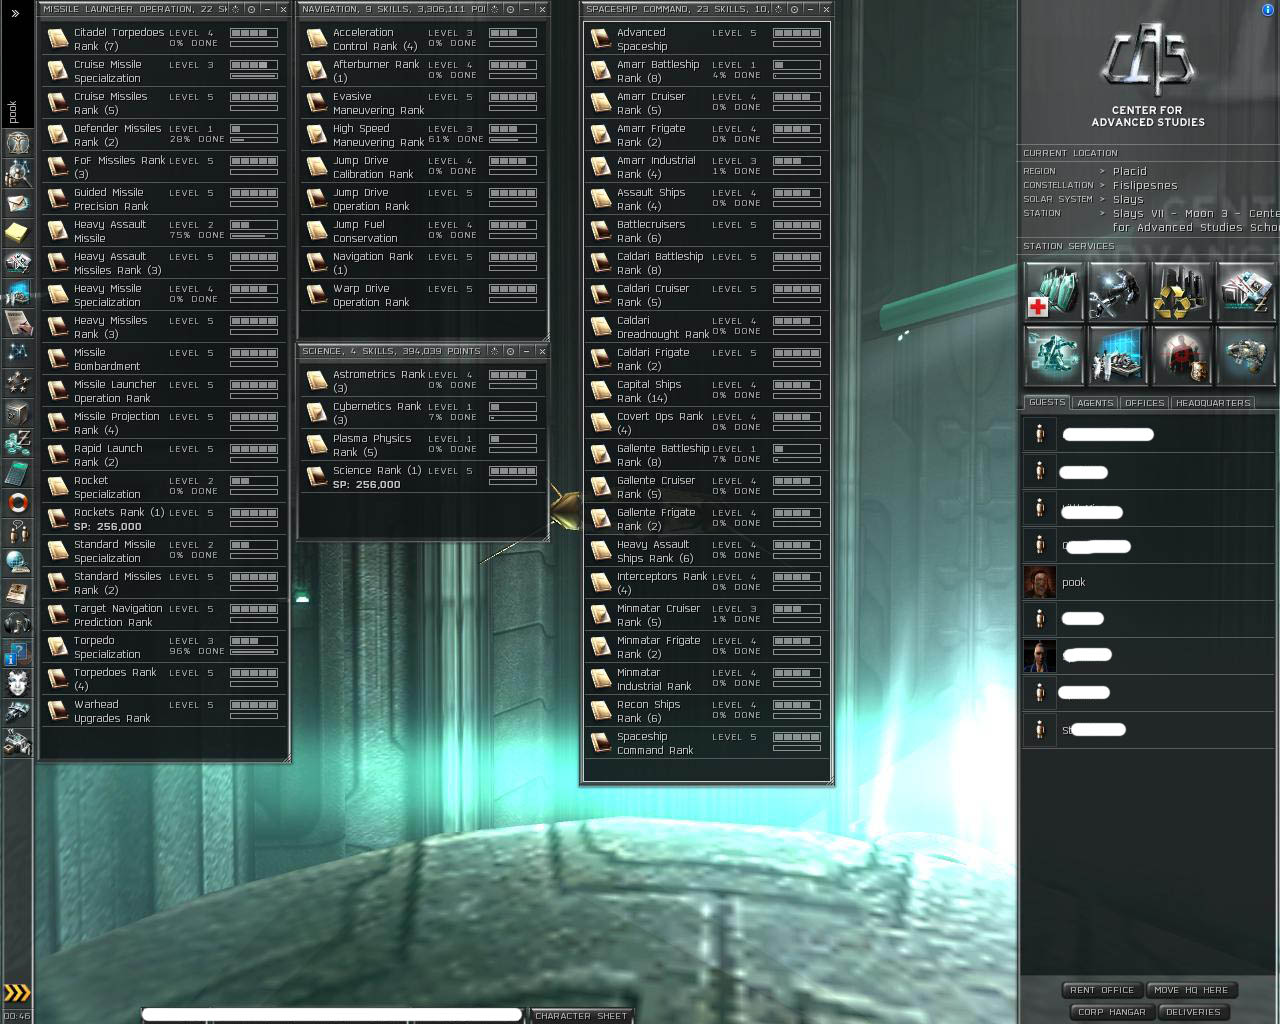
Task: Switch to the Offices tab
Action: point(1144,403)
